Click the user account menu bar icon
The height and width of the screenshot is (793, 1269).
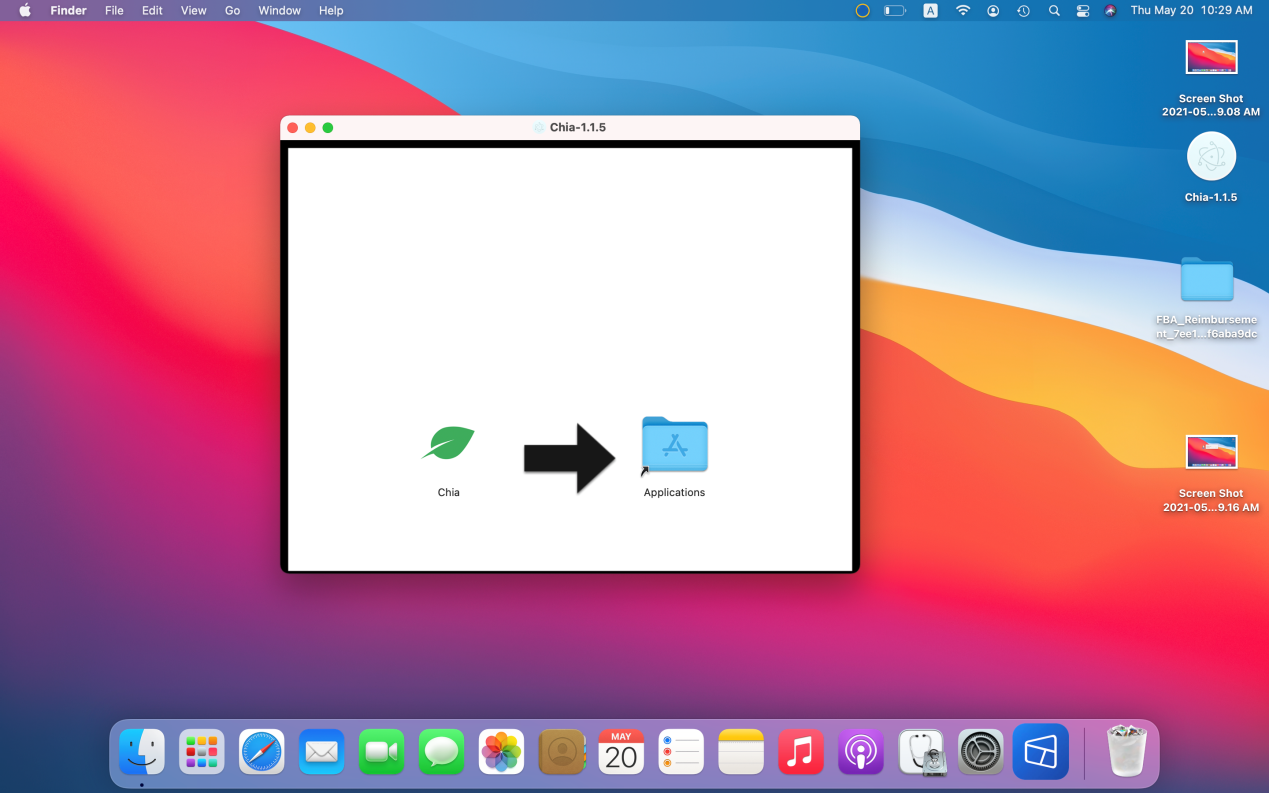pos(993,10)
